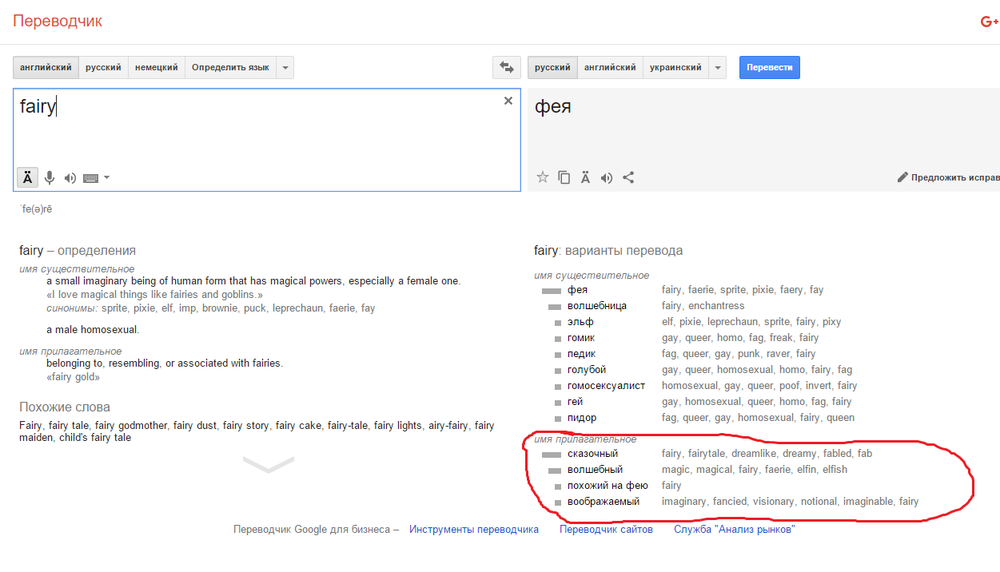1000x572 pixels.
Task: Listen to translated word фея
Action: pos(607,178)
